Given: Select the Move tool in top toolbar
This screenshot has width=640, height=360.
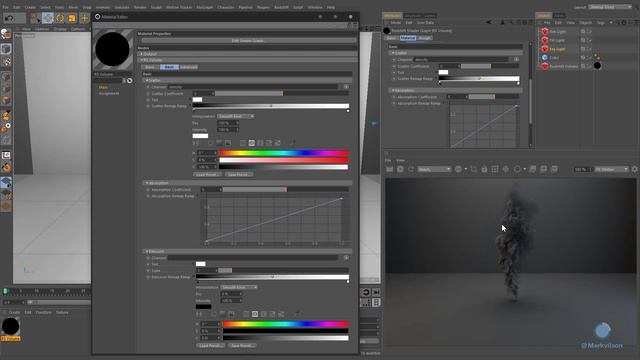Looking at the screenshot, I should pos(48,18).
